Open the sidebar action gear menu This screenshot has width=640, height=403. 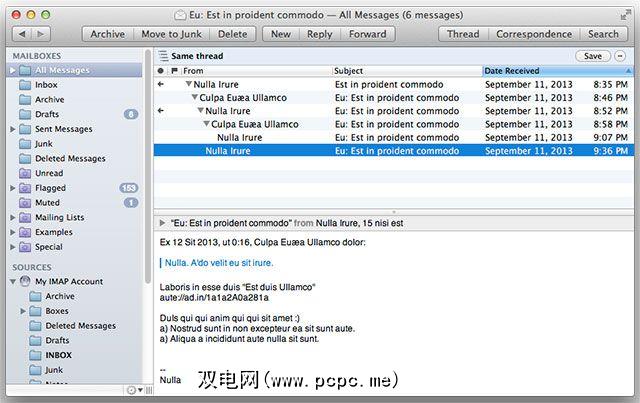pyautogui.click(x=134, y=390)
